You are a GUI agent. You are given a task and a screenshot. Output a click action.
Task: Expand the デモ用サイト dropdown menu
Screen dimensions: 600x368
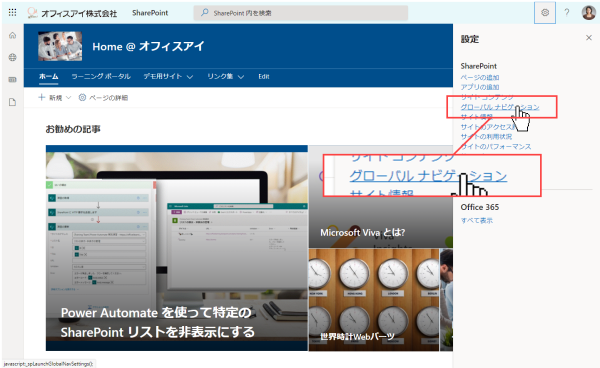click(x=168, y=77)
